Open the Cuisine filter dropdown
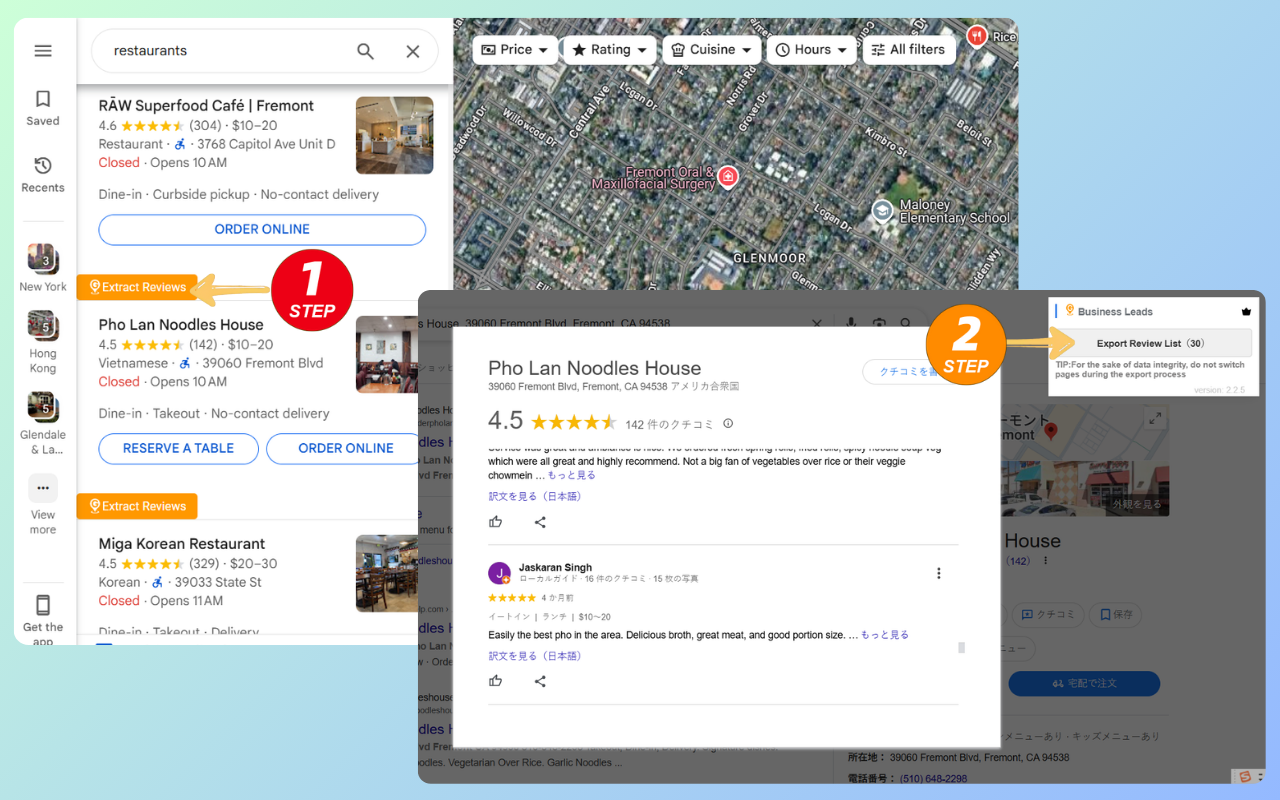This screenshot has height=800, width=1280. [x=712, y=49]
